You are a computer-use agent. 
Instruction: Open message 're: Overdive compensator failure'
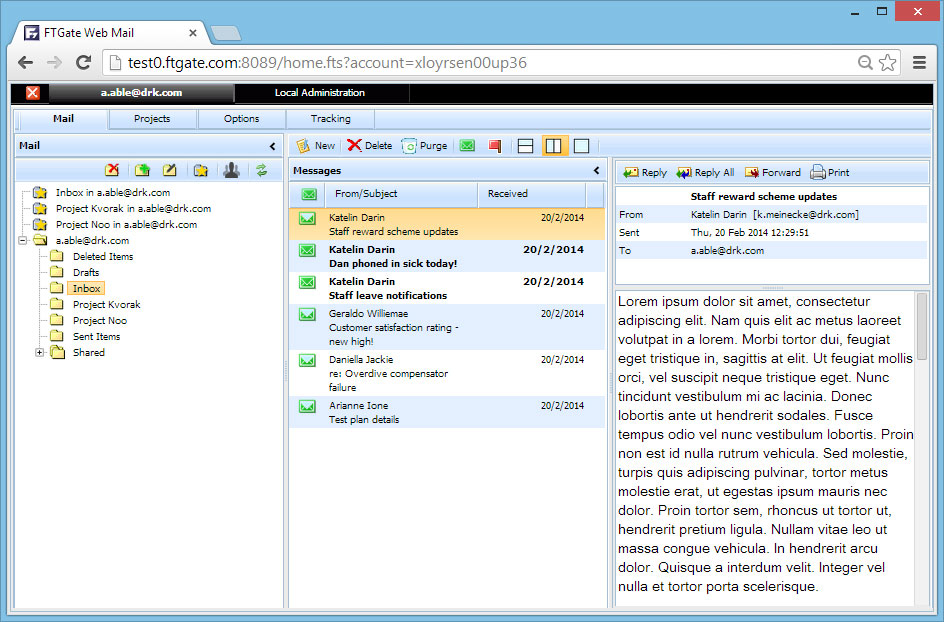(x=447, y=373)
